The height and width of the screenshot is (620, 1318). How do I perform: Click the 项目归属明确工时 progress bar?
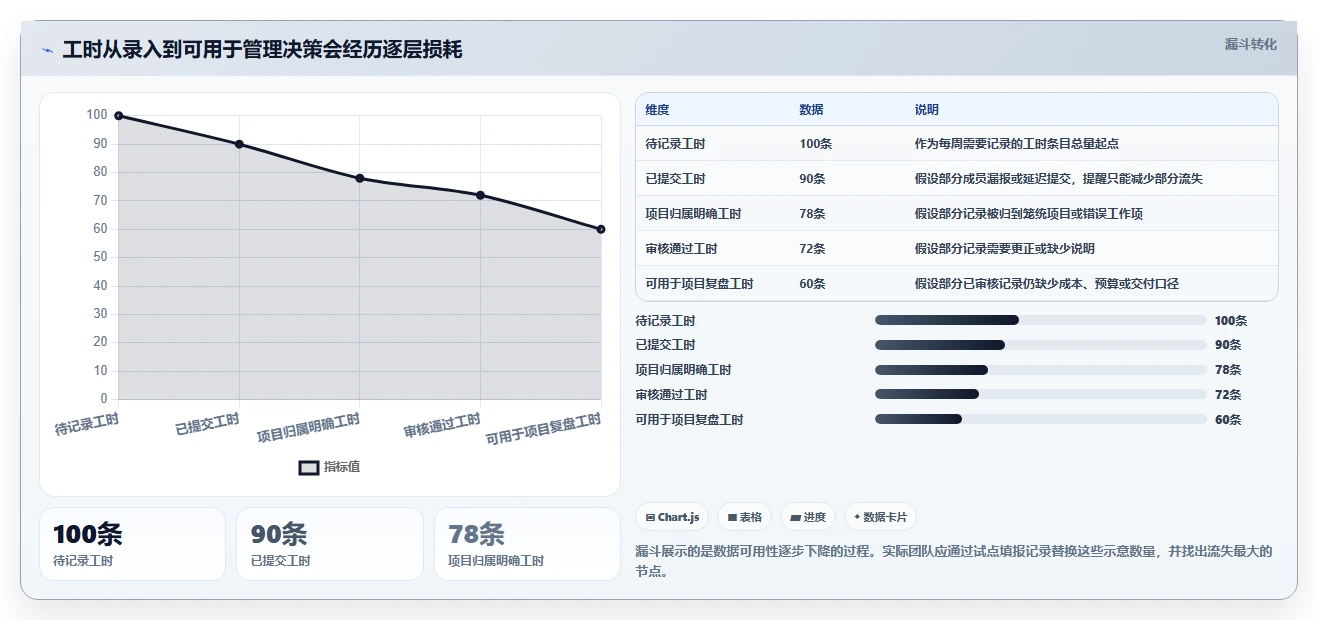(1041, 370)
